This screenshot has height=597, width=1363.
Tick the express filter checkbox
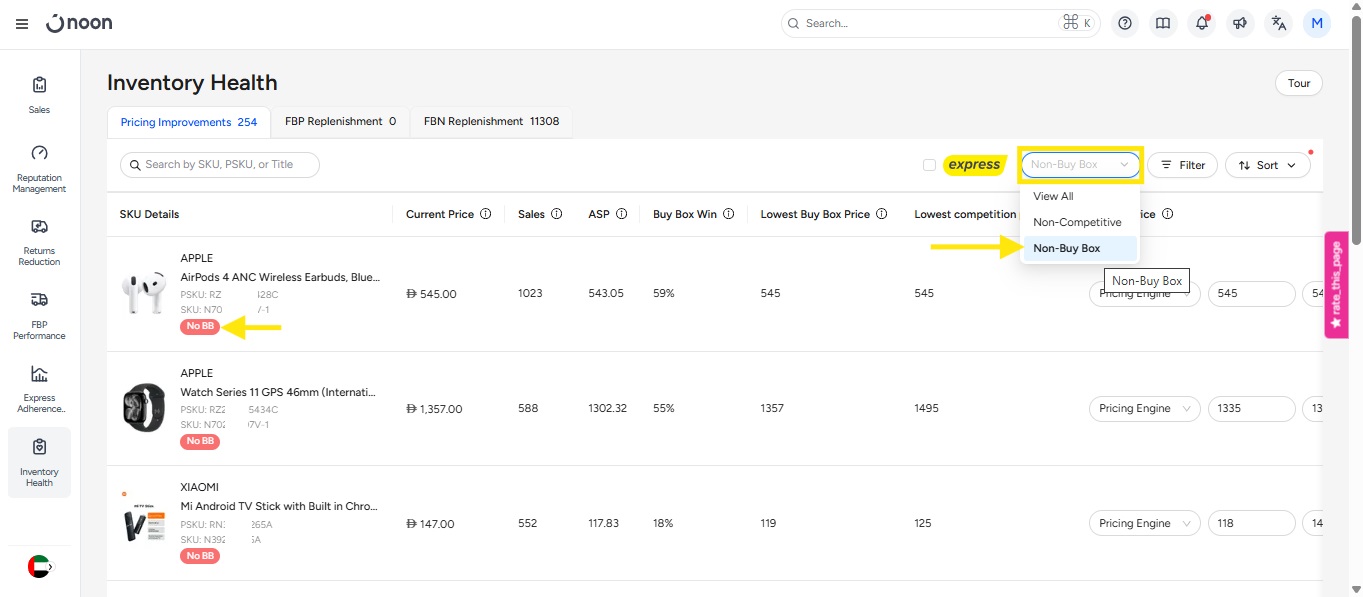point(930,165)
